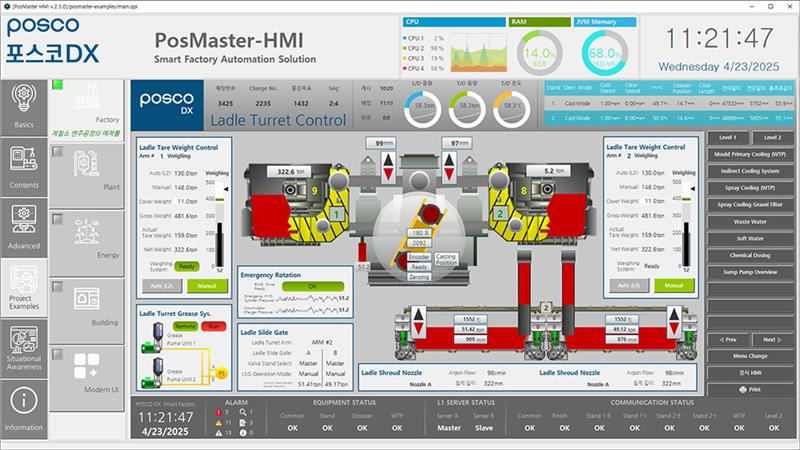Click the alarm search magnifier icon

click(243, 412)
